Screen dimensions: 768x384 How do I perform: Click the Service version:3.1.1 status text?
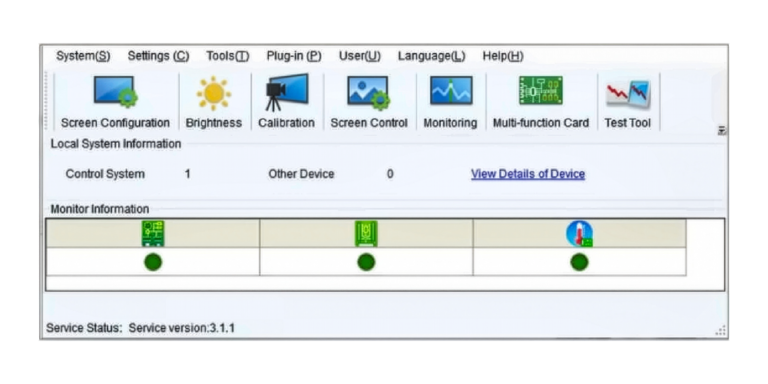(182, 328)
